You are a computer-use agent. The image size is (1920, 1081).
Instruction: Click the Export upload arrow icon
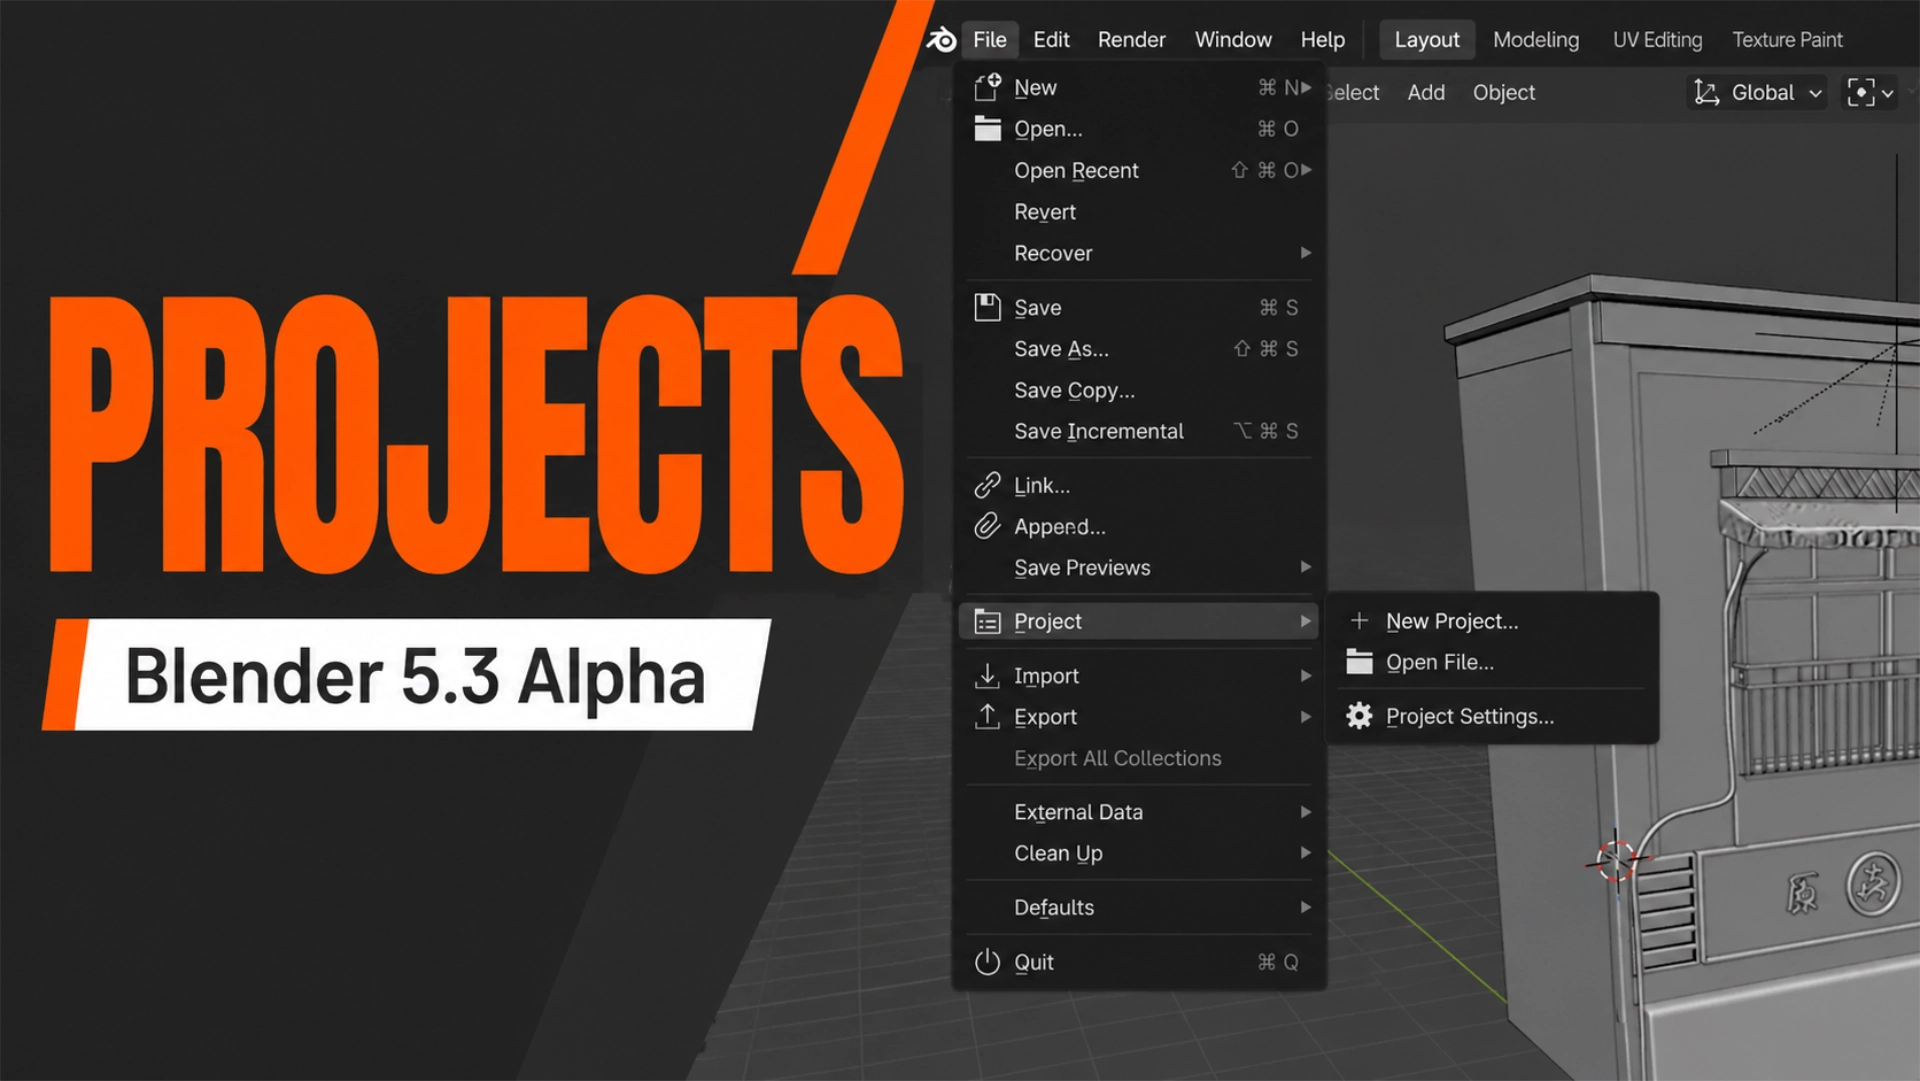pyautogui.click(x=987, y=717)
